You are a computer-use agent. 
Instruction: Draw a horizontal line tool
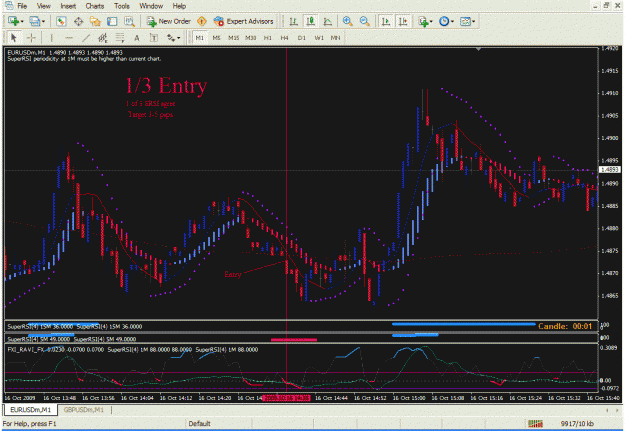click(69, 38)
